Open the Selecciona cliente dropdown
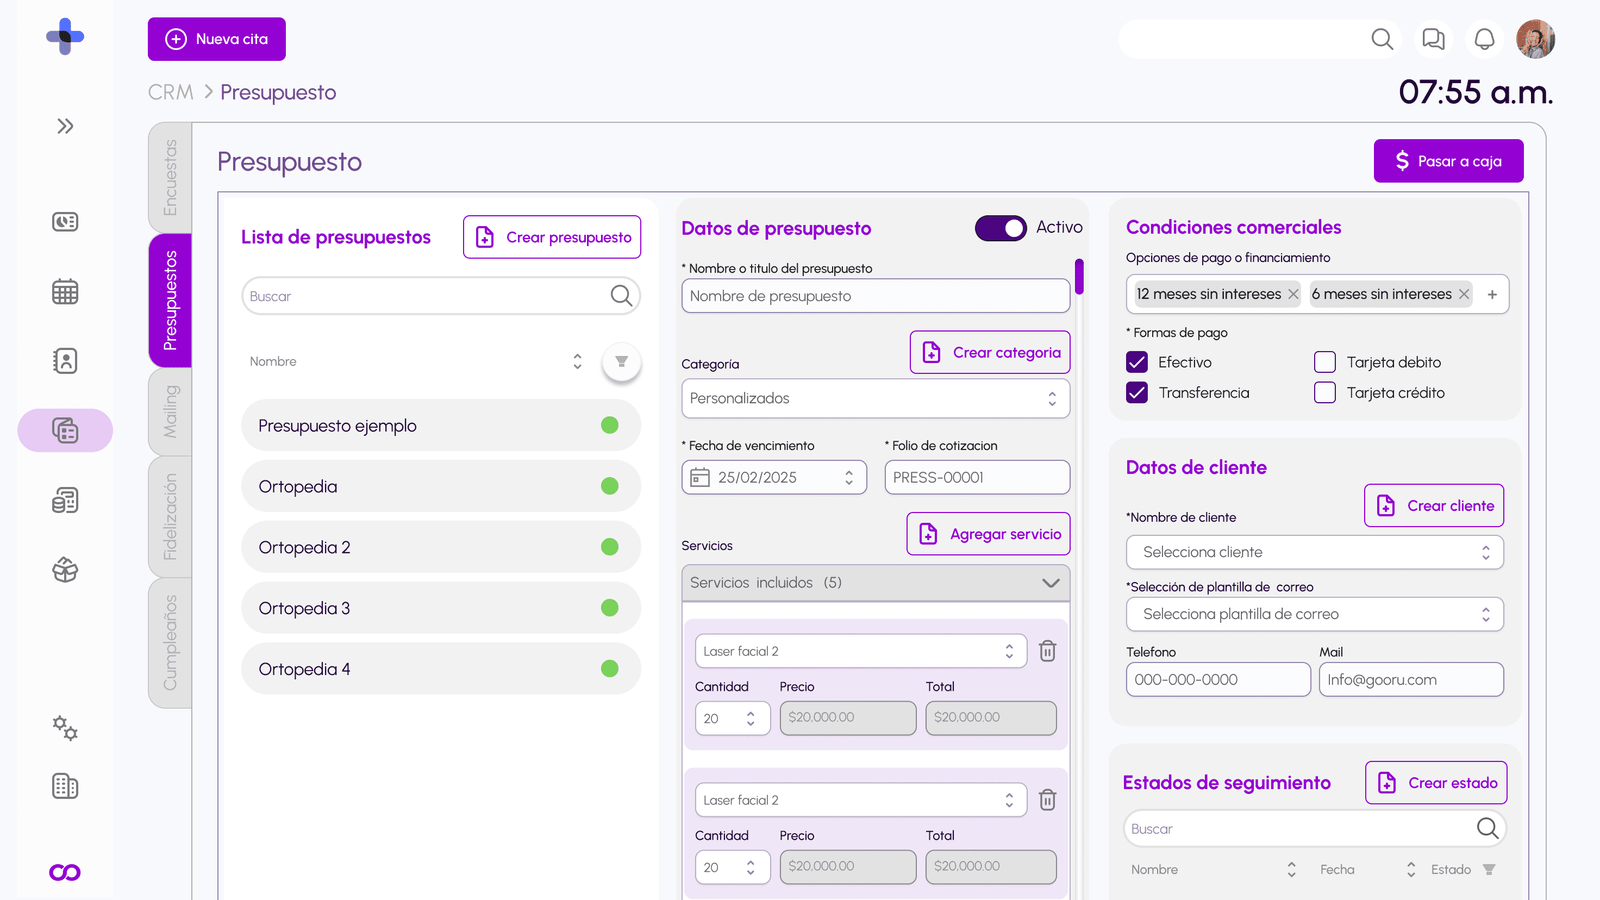This screenshot has height=900, width=1600. tap(1314, 552)
